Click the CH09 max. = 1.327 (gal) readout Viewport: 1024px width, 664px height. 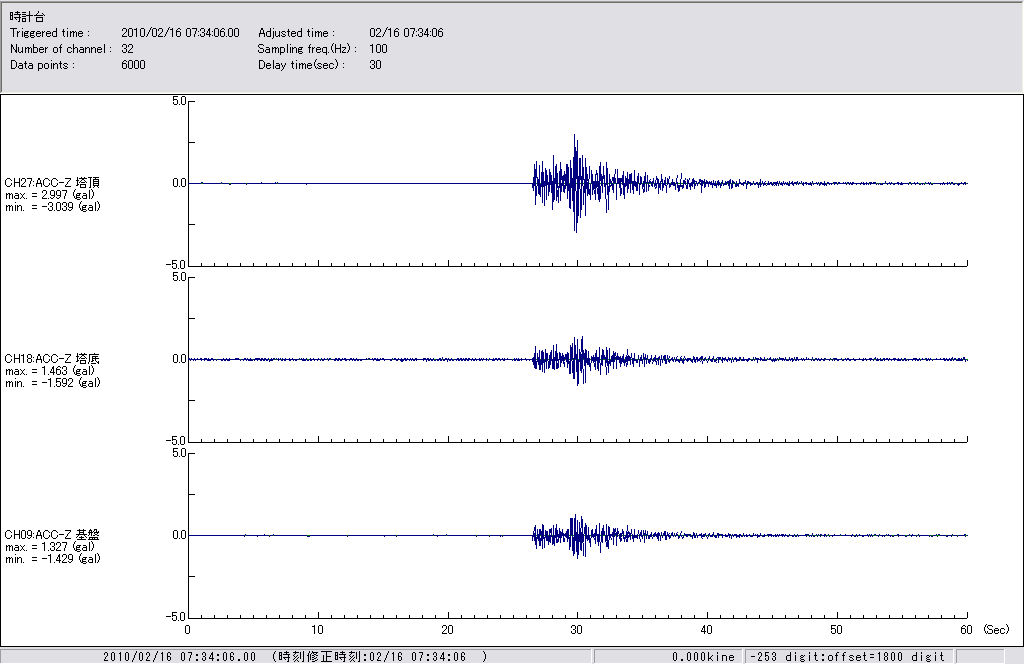(50, 546)
